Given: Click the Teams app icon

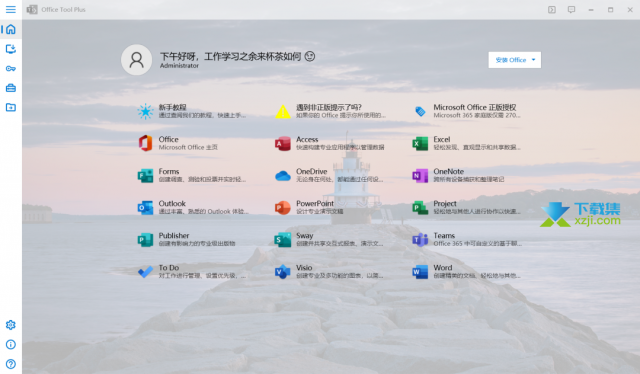Looking at the screenshot, I should 420,240.
